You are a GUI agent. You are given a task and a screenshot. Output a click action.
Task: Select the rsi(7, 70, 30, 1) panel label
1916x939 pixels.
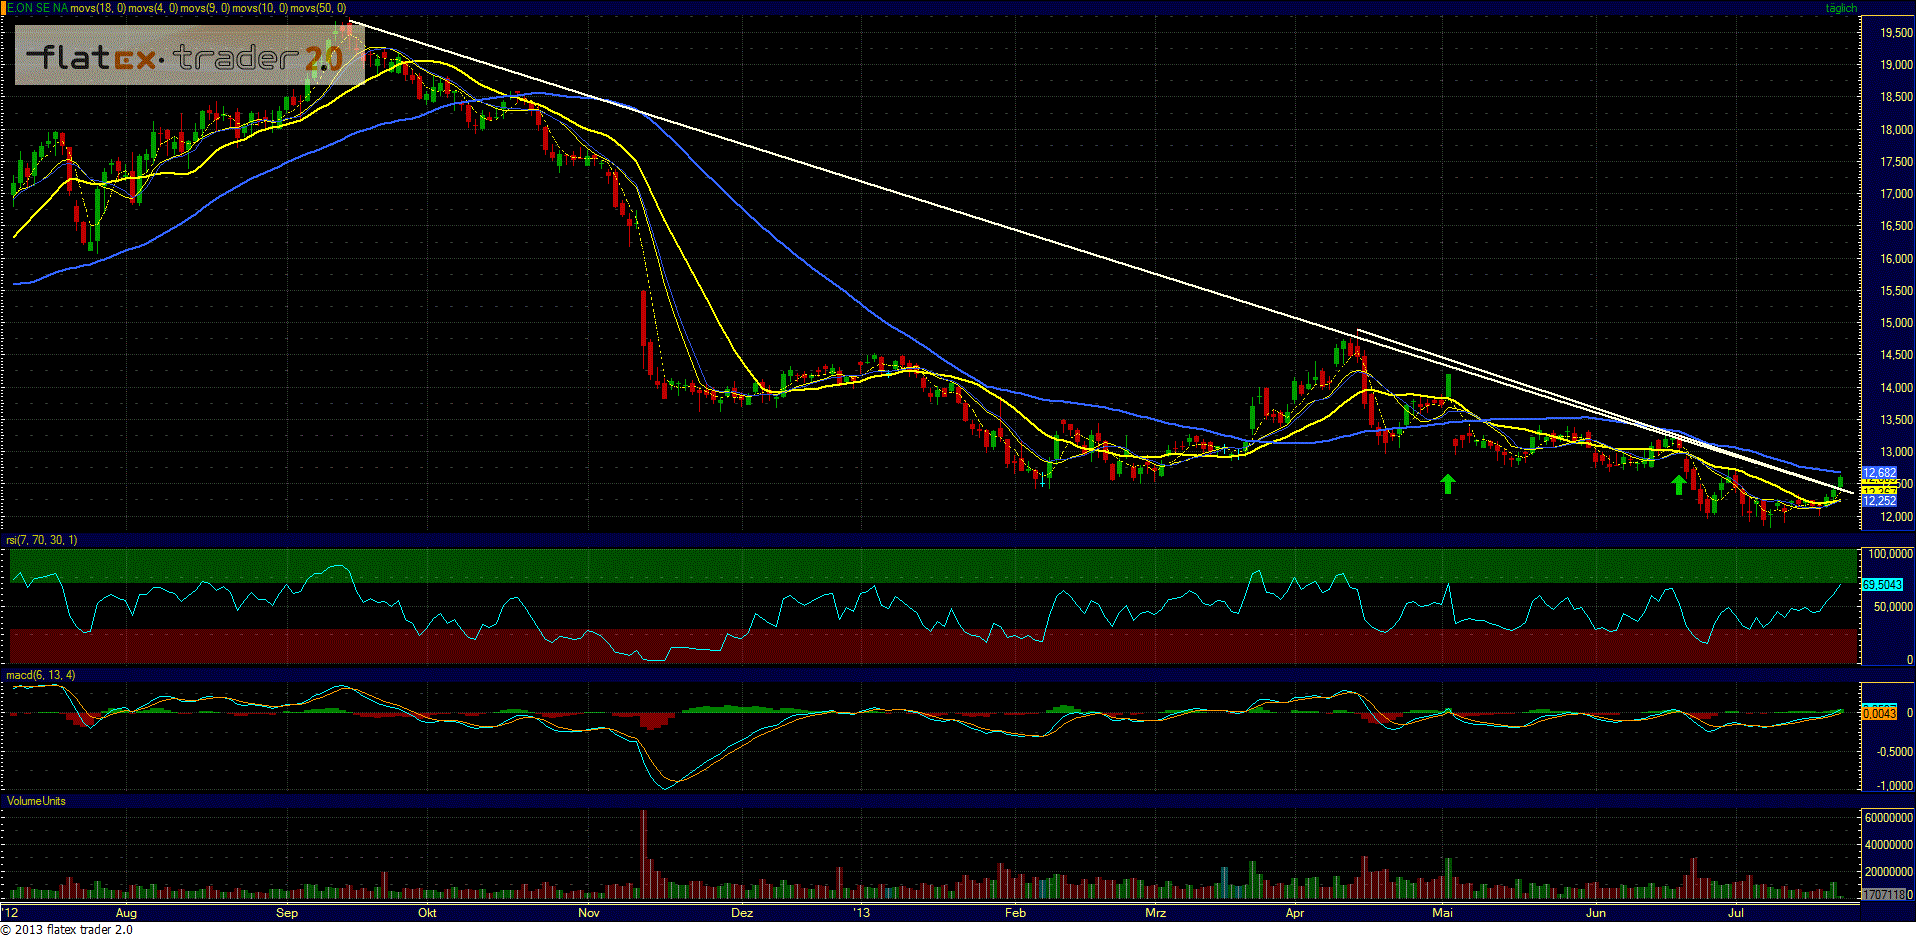(42, 540)
